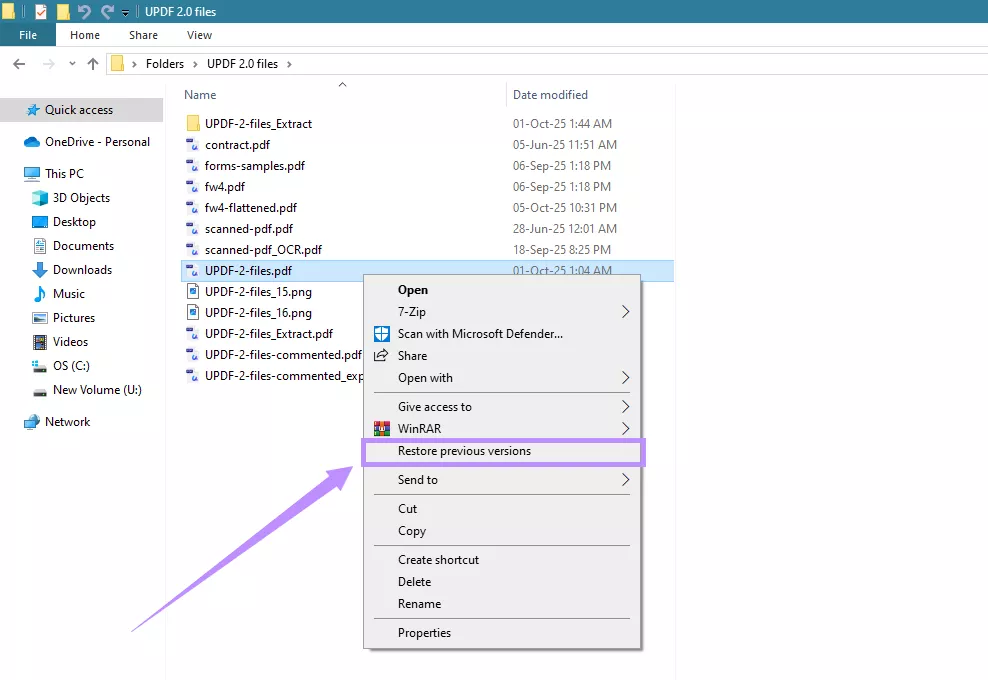Click the Network icon in the sidebar

pyautogui.click(x=32, y=421)
